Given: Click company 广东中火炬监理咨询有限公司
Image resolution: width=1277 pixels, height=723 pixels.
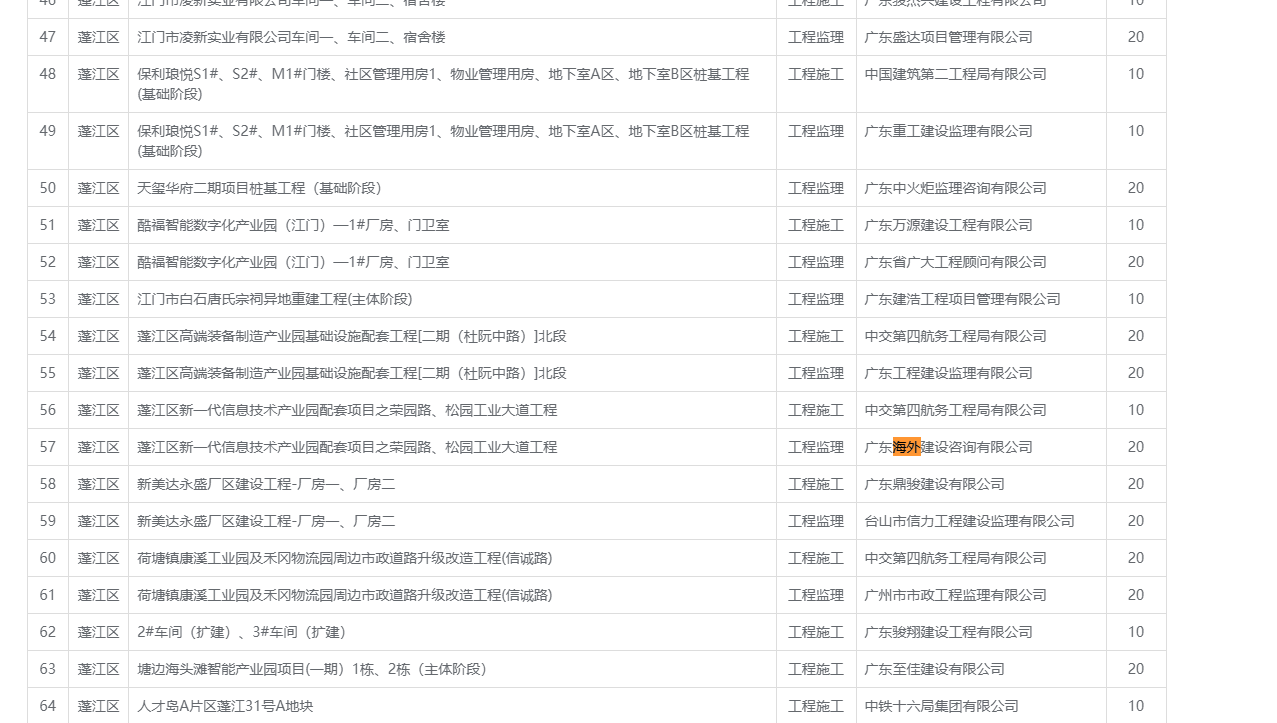Looking at the screenshot, I should point(955,188).
